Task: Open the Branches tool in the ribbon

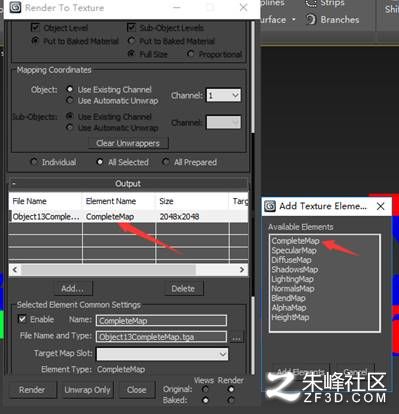Action: coord(332,20)
